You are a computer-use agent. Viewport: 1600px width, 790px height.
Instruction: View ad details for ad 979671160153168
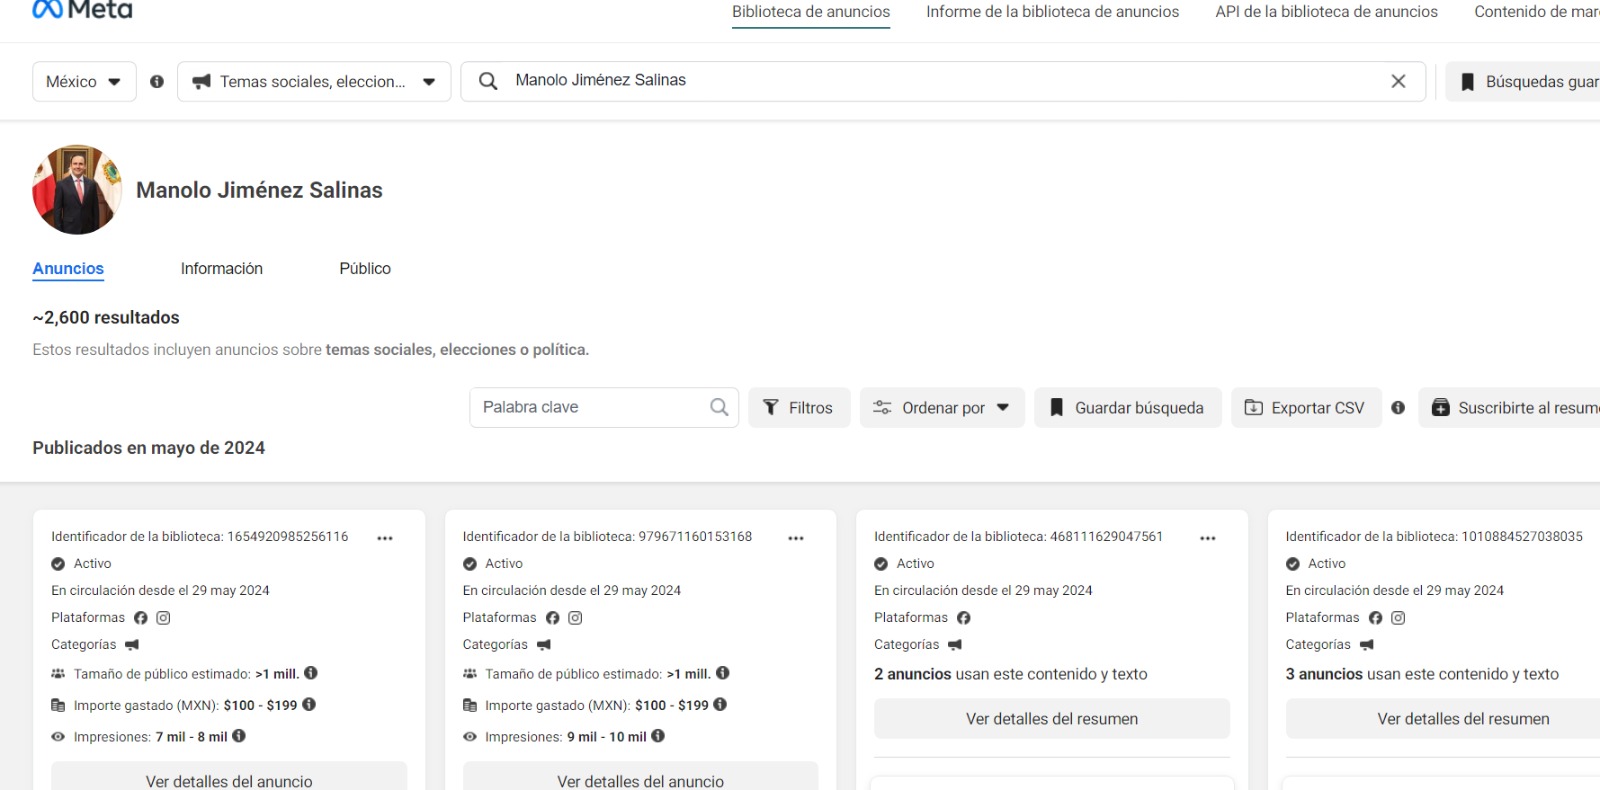[640, 776]
